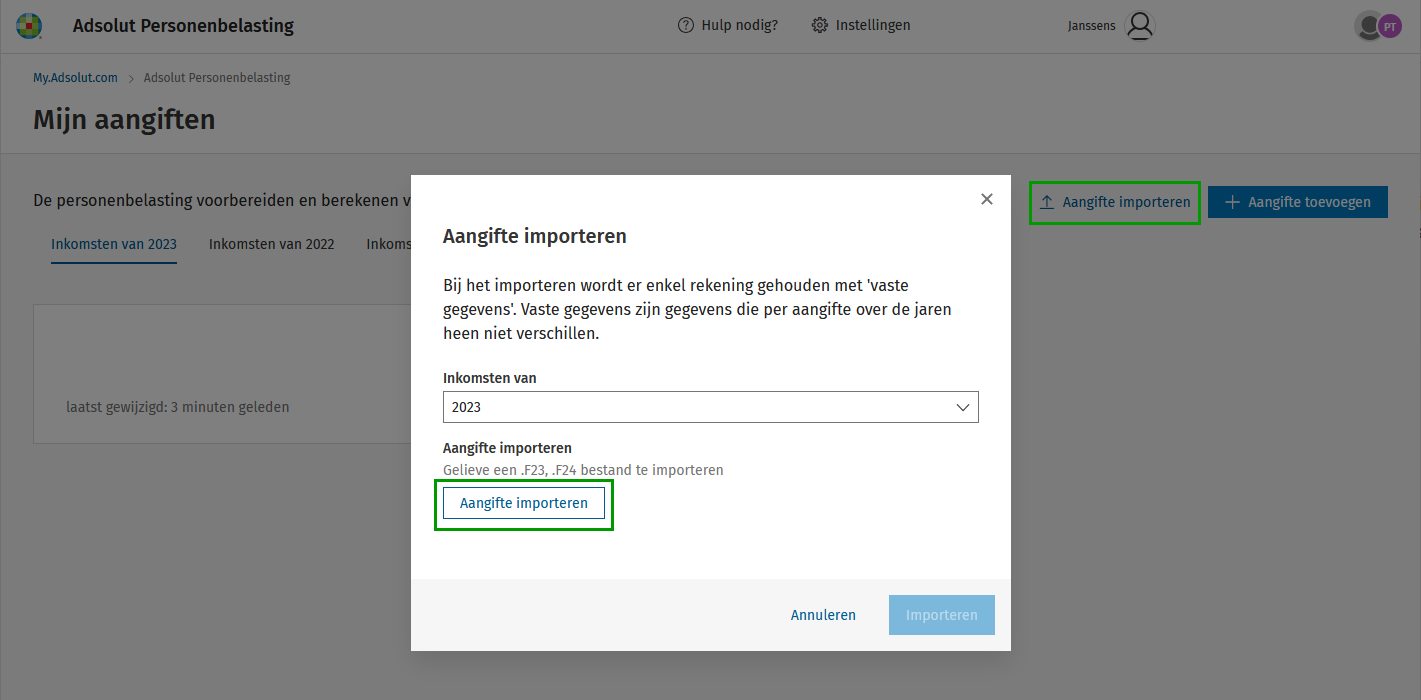
Task: Click the Wolters Kluwer logo icon
Action: point(30,26)
